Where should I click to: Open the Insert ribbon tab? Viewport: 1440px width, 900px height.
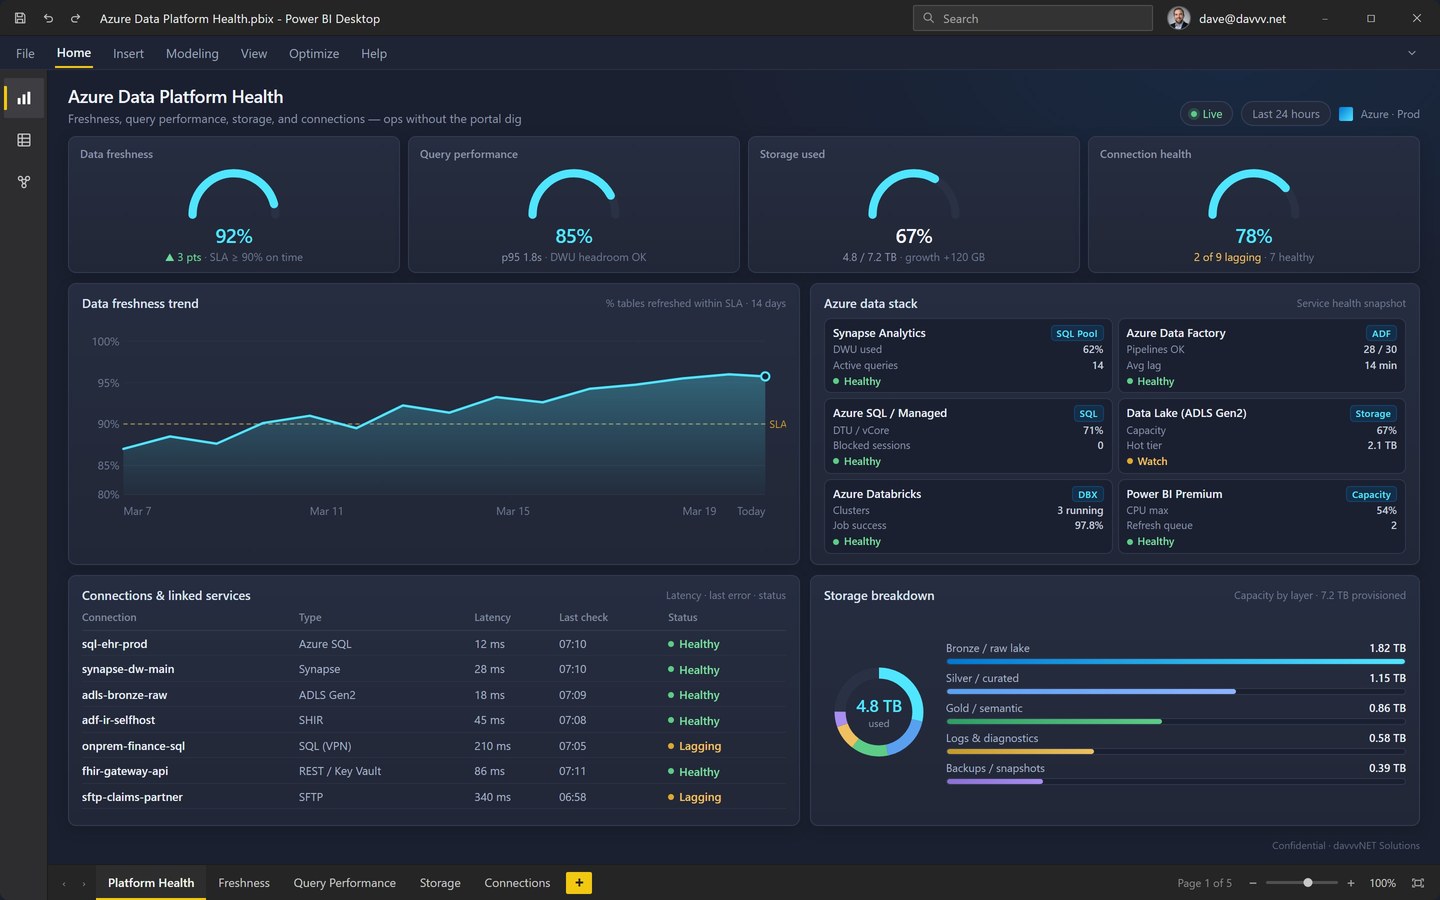(128, 53)
